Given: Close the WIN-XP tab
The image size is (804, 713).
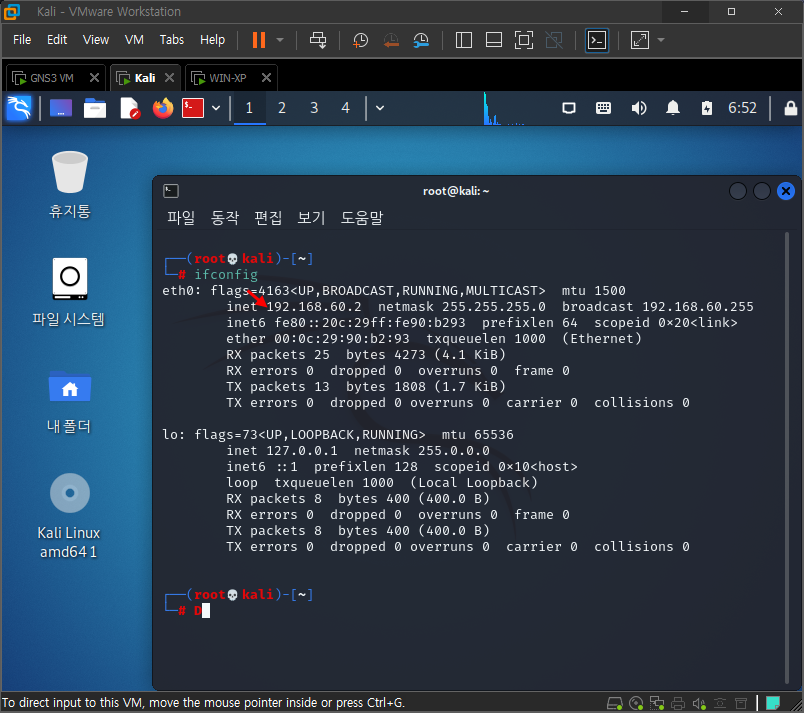Looking at the screenshot, I should [266, 78].
